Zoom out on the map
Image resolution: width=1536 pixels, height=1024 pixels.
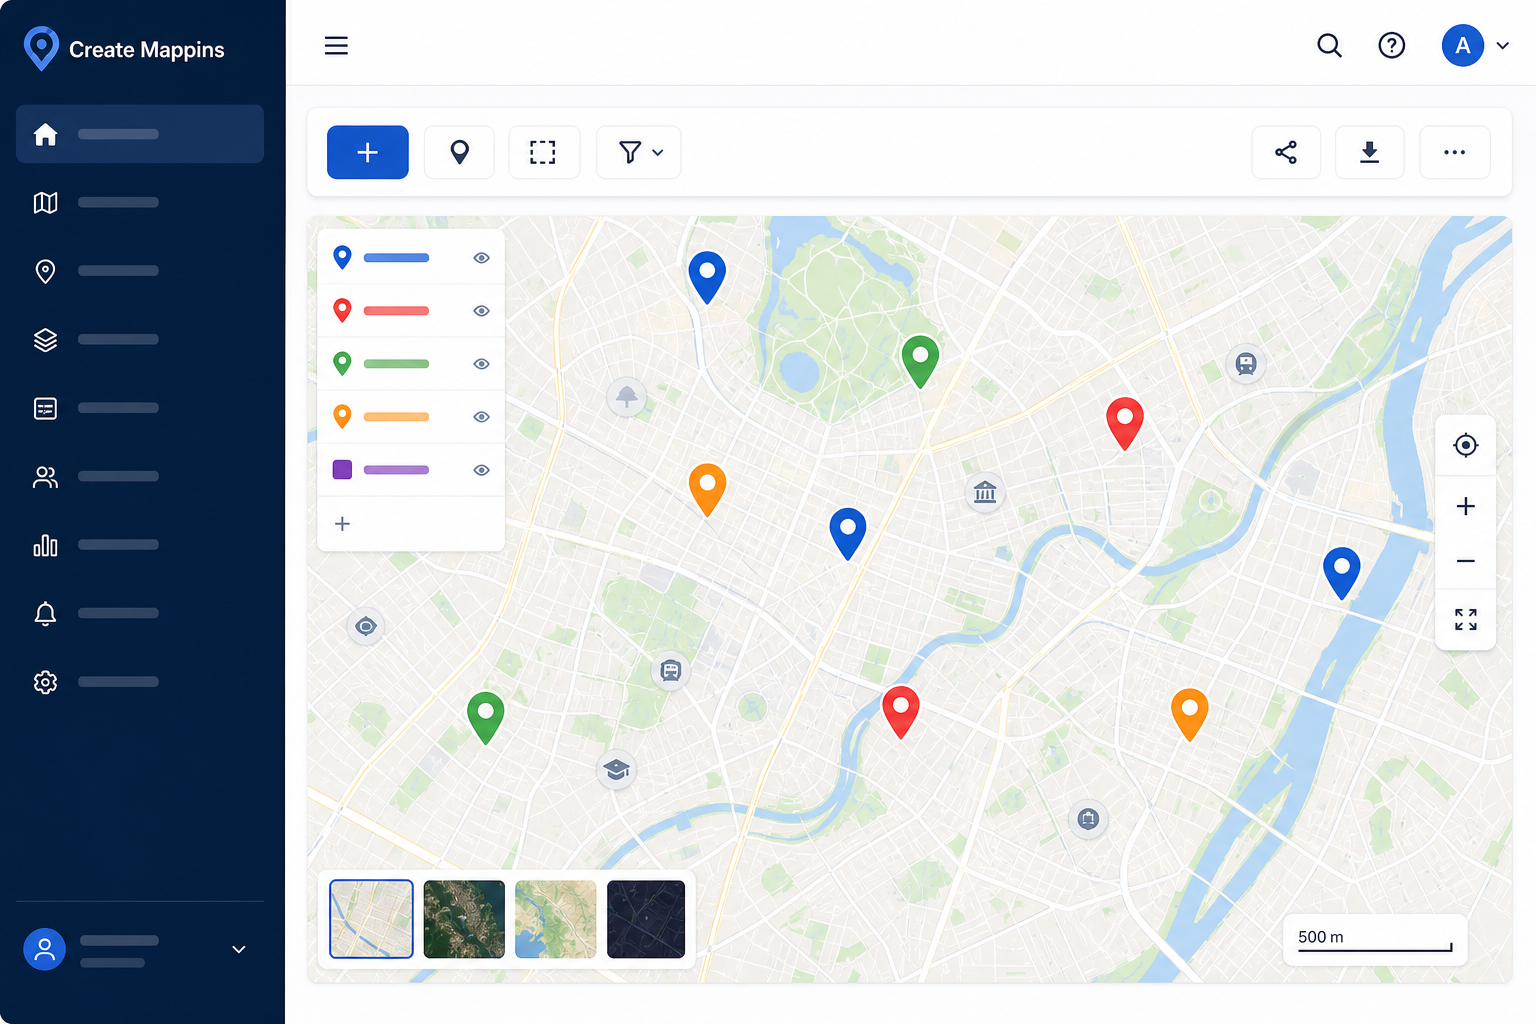pyautogui.click(x=1466, y=561)
